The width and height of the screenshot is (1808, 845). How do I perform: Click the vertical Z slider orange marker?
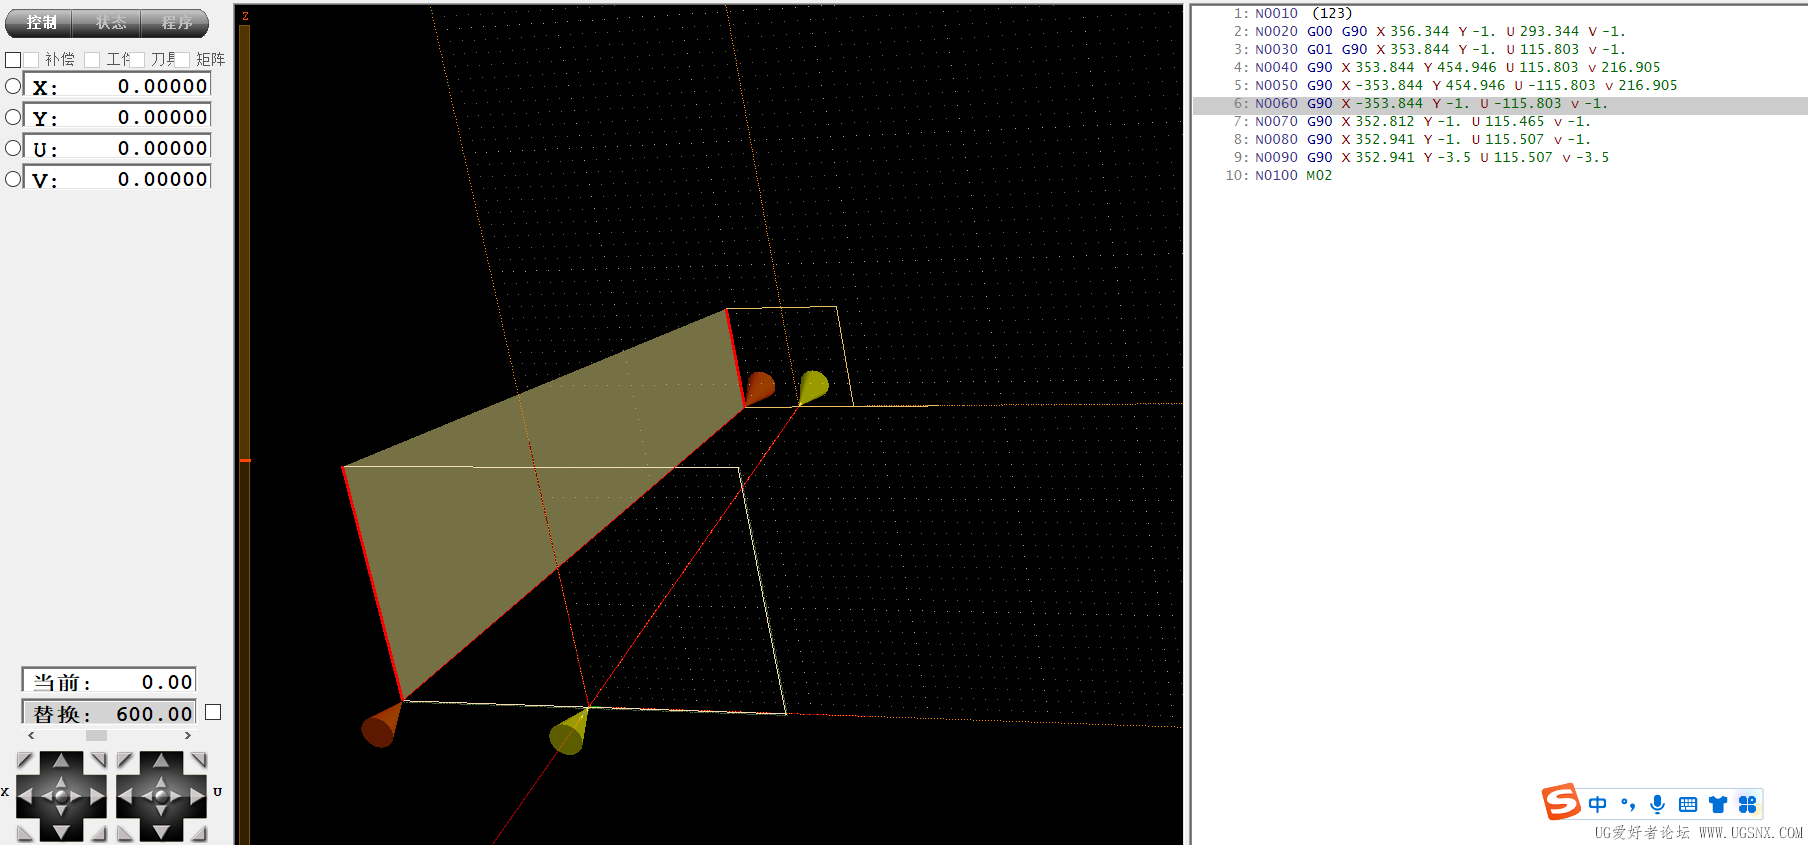click(x=245, y=460)
